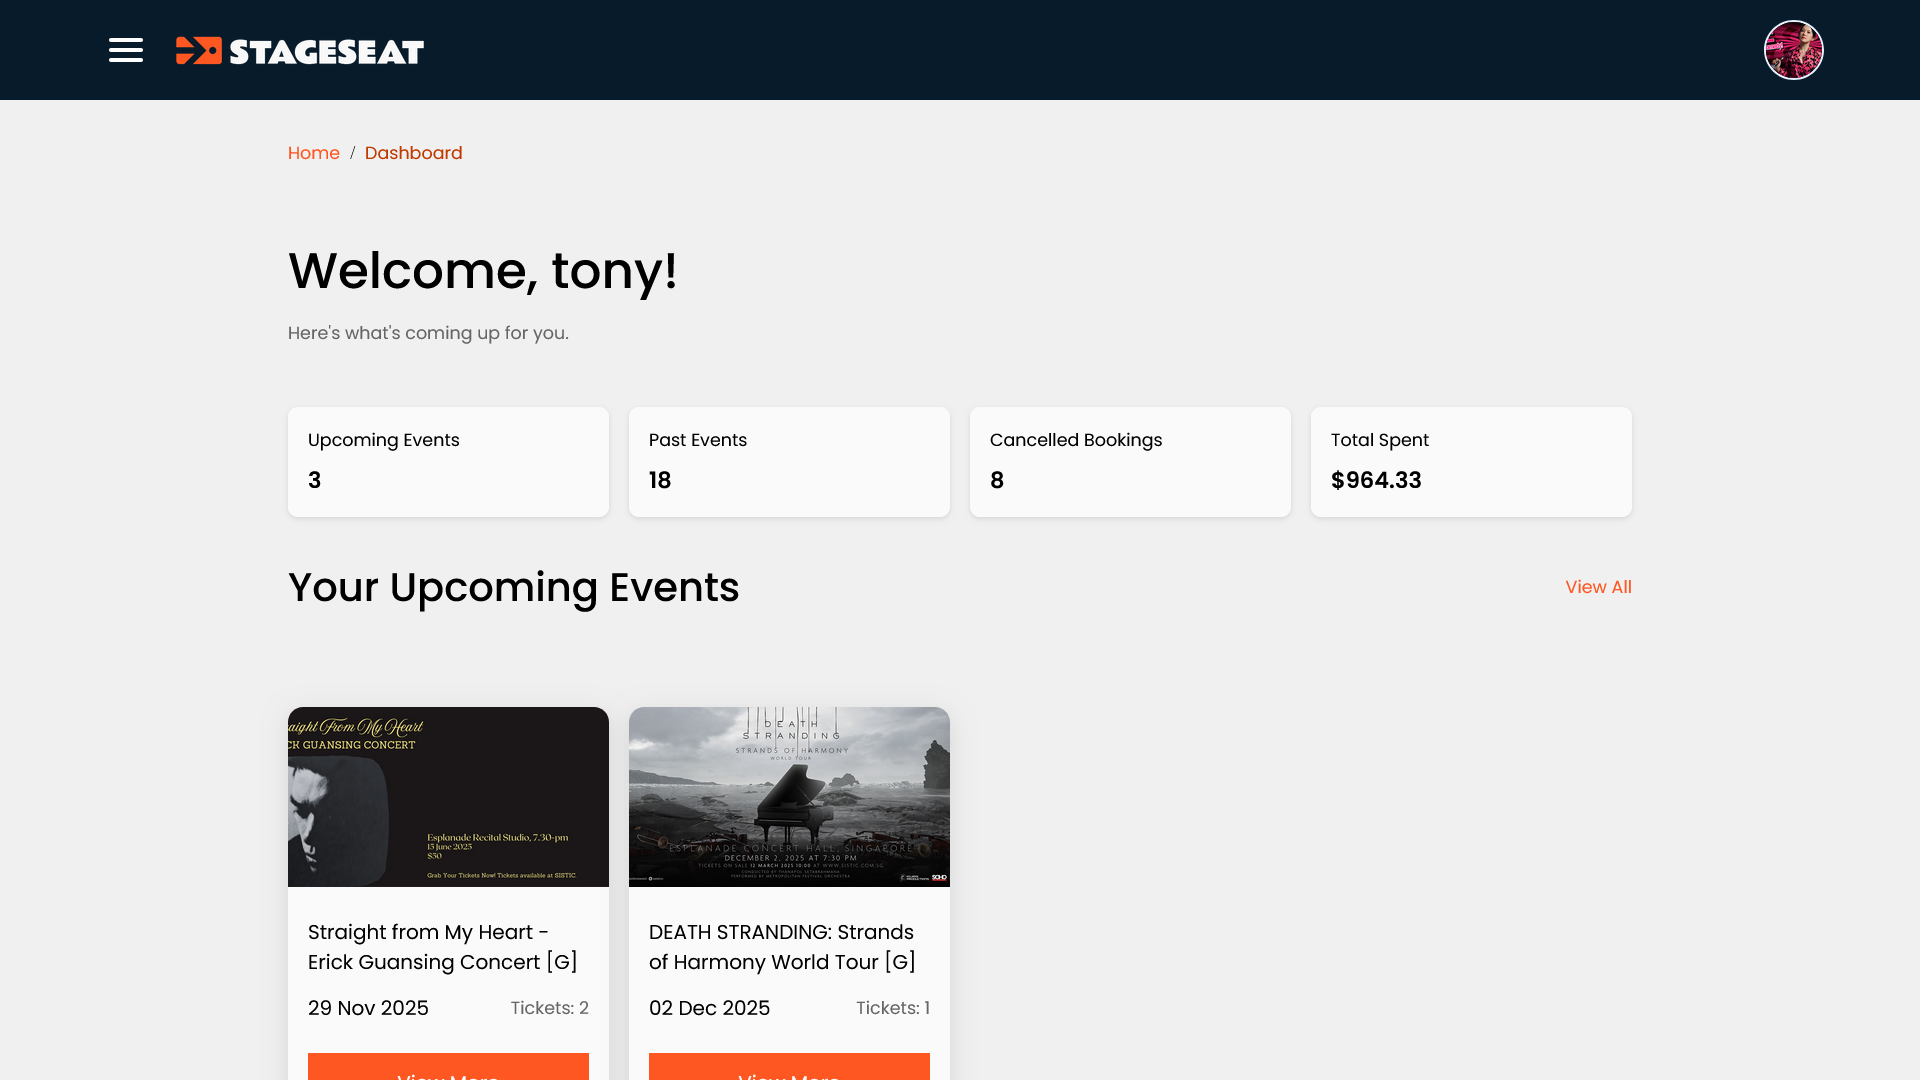The width and height of the screenshot is (1920, 1080).
Task: Click View More for DEATH STRANDING event
Action: 789,1070
